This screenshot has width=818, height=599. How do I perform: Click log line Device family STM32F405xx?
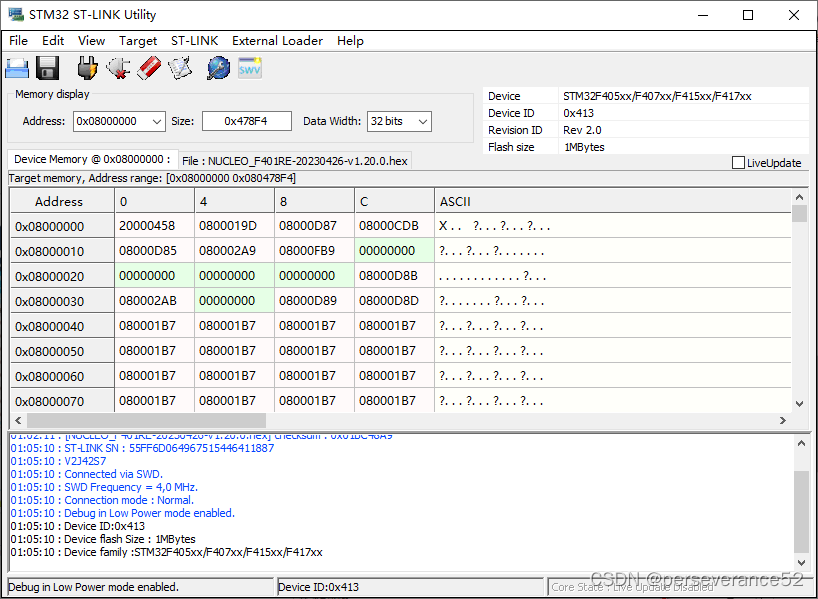click(166, 552)
